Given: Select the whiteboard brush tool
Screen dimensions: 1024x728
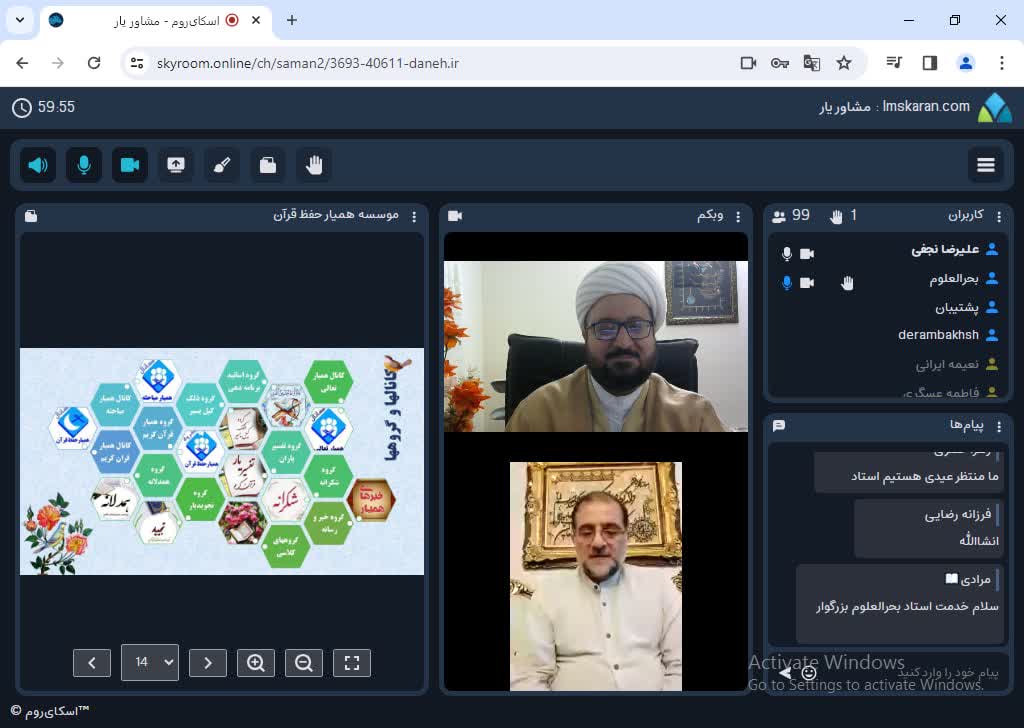Looking at the screenshot, I should (222, 165).
